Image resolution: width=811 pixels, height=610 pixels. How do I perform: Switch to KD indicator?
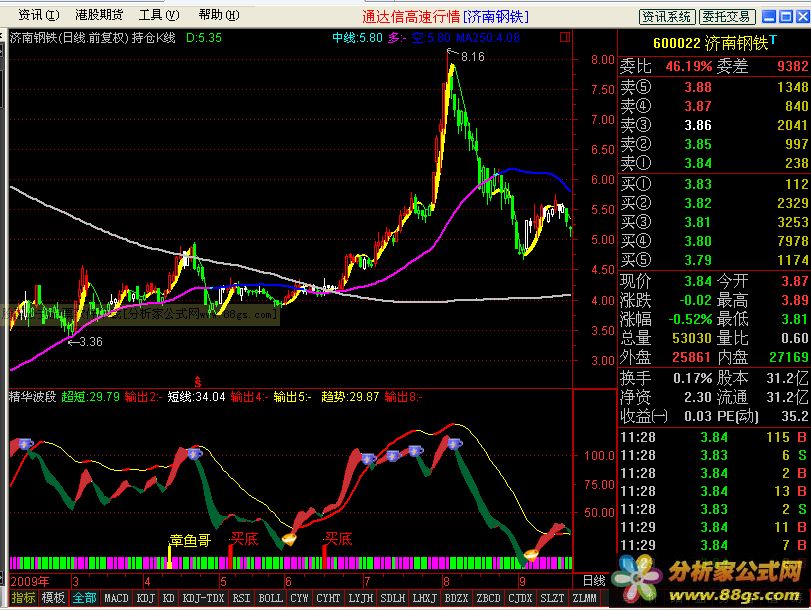(169, 598)
